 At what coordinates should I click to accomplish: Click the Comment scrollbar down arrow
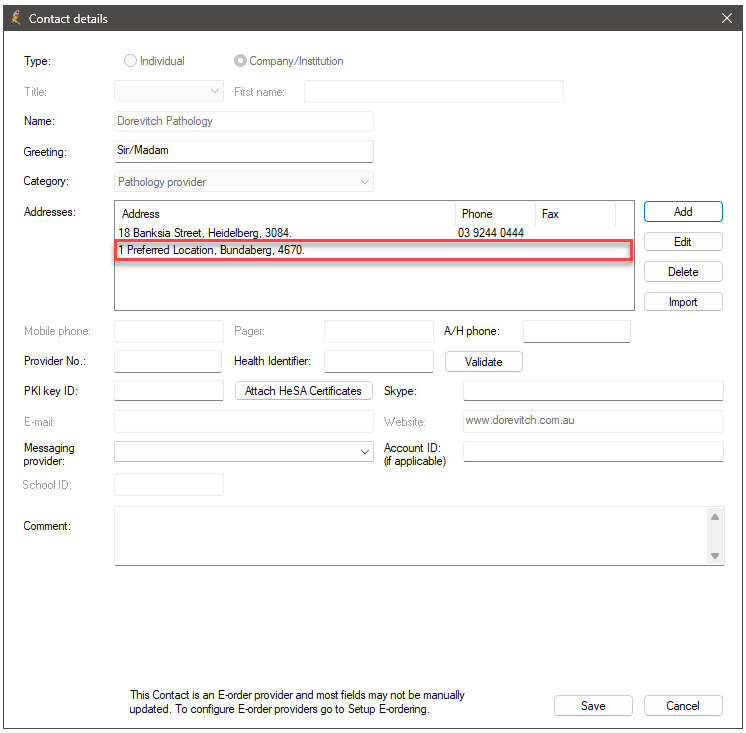(715, 556)
